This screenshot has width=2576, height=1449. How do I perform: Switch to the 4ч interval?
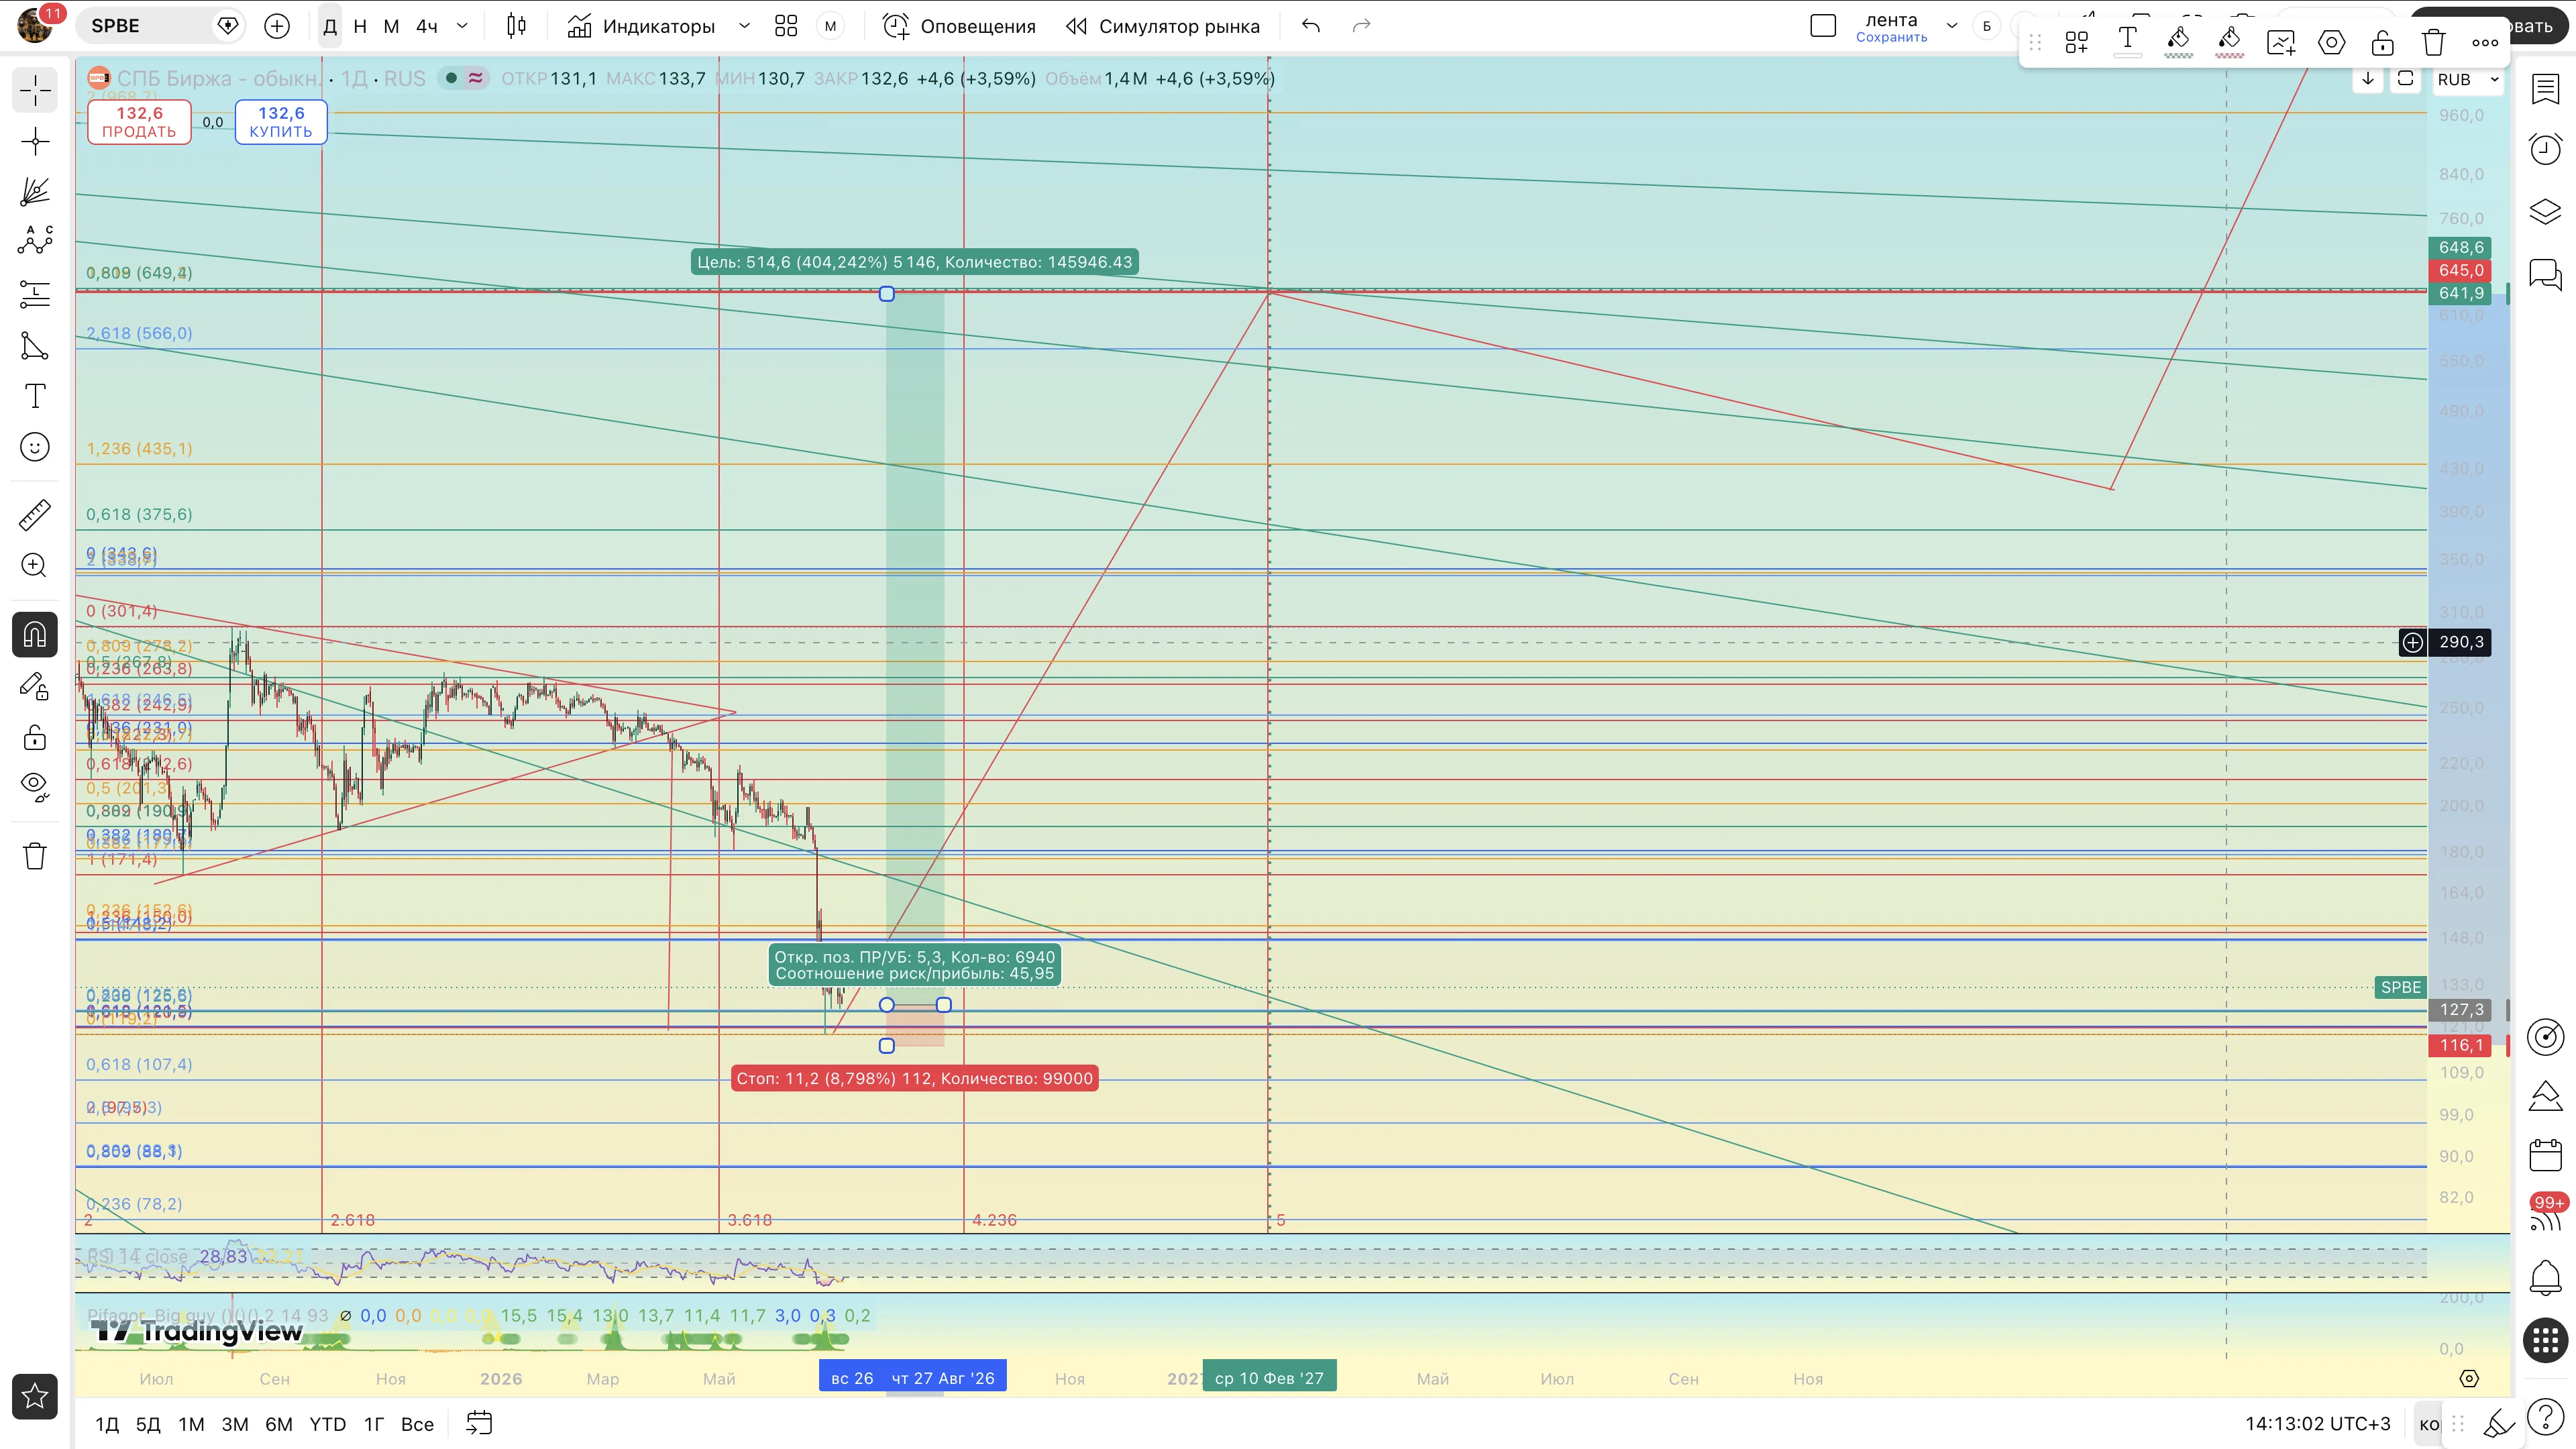click(x=427, y=26)
